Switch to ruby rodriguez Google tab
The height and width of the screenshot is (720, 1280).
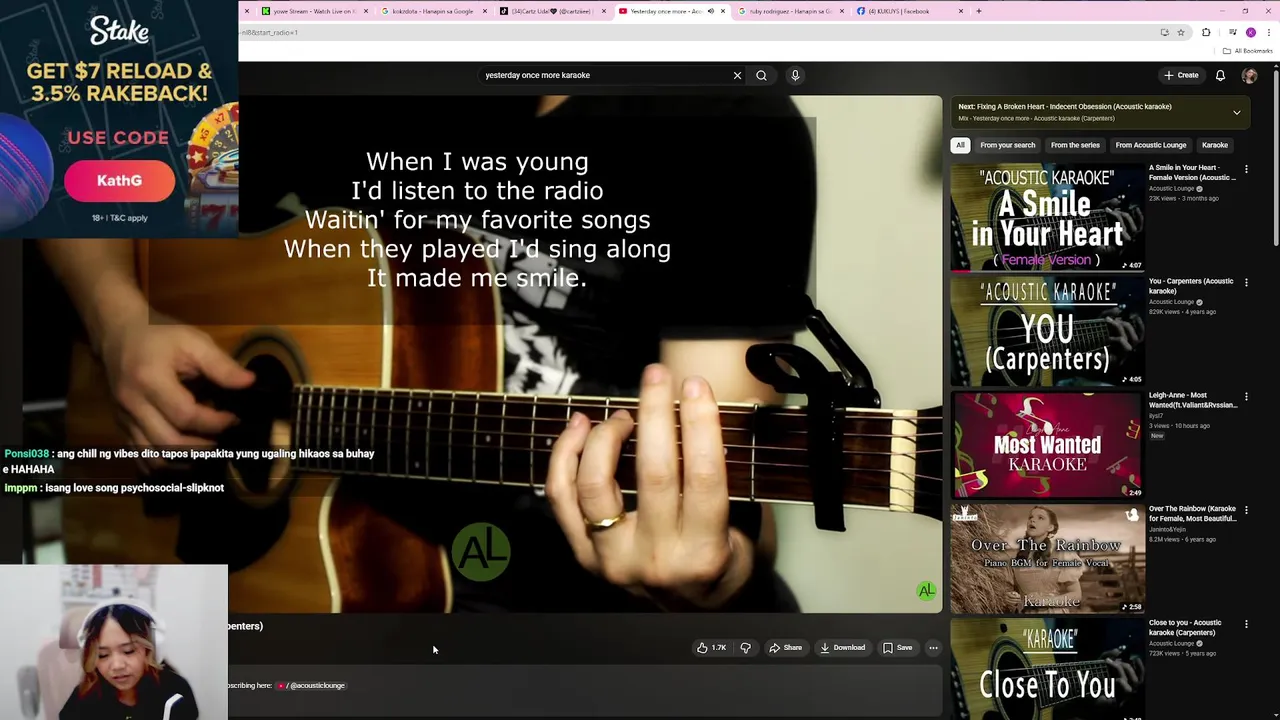click(790, 11)
